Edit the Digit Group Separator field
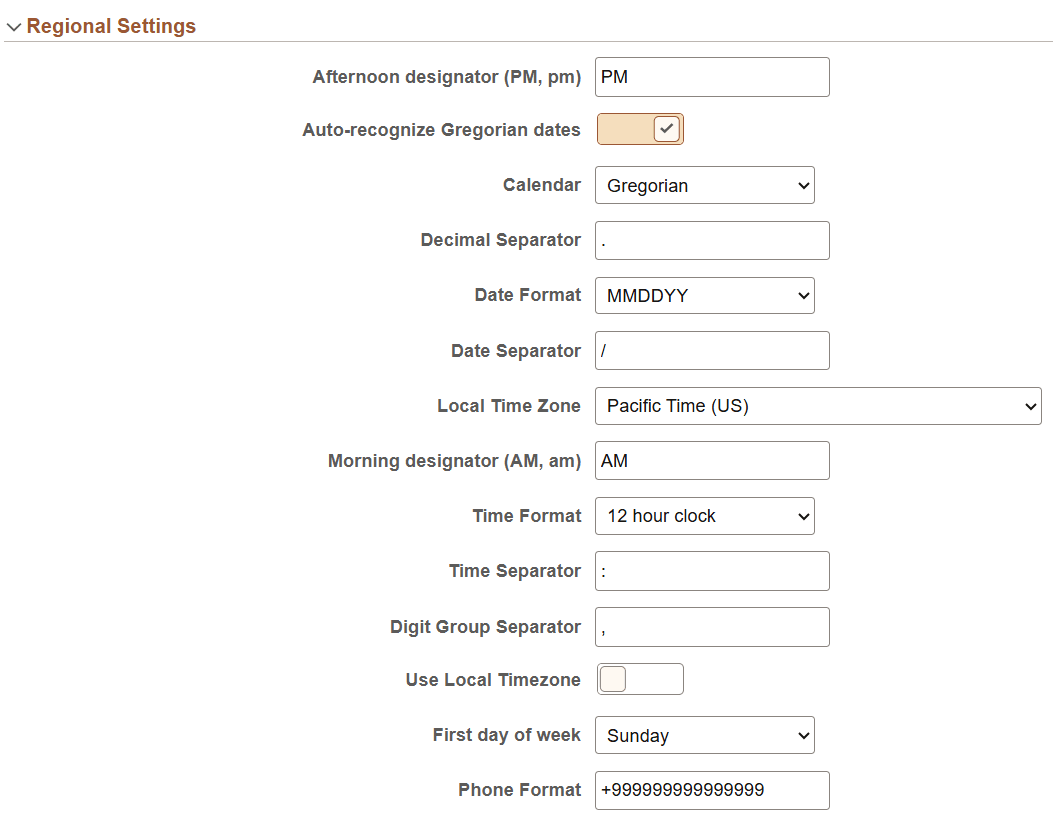The height and width of the screenshot is (825, 1053). point(711,627)
